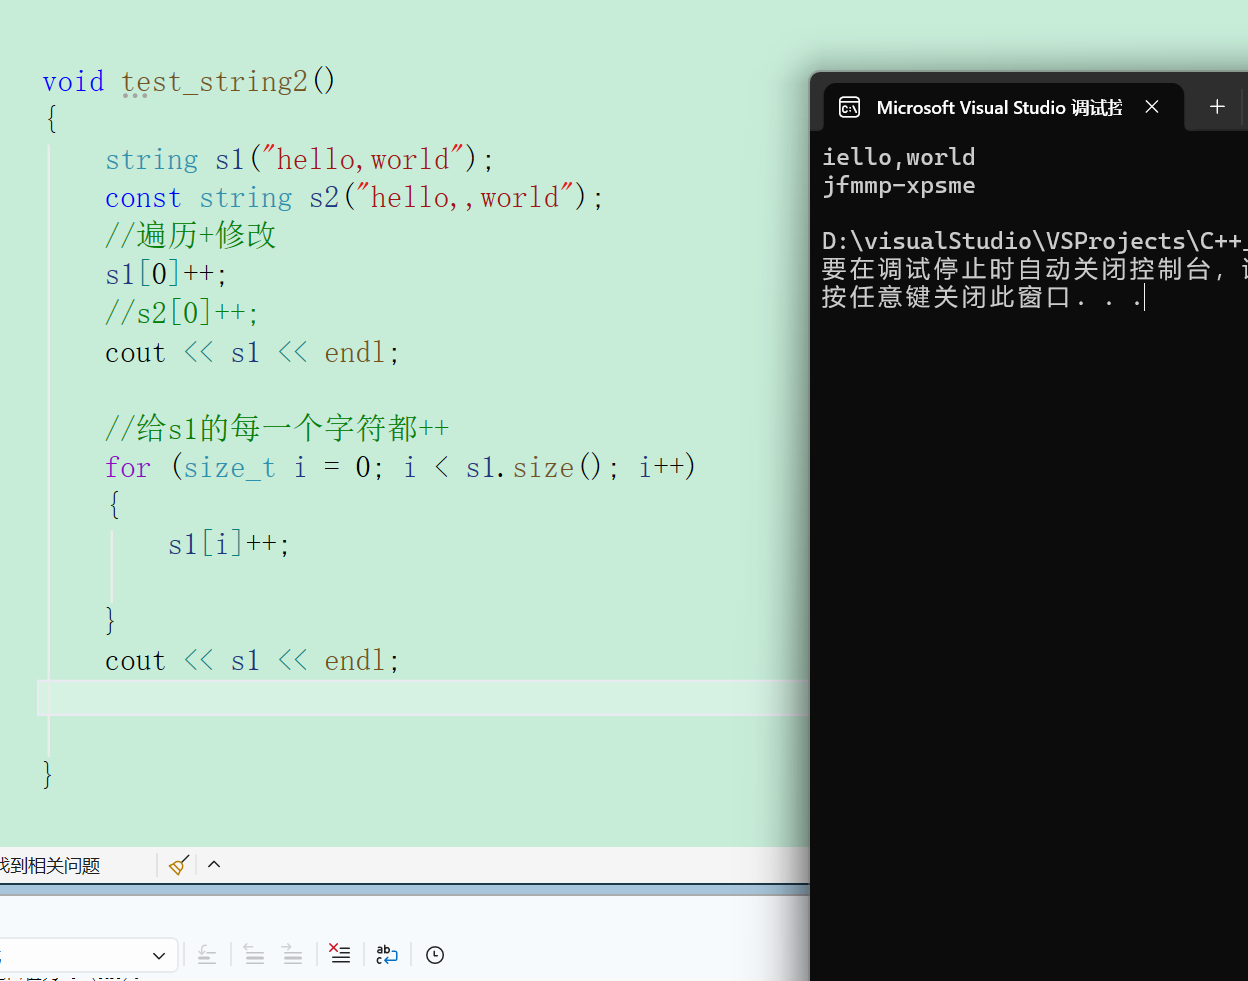Click the 要在调试停止时自动关闭控制台 console line

pyautogui.click(x=1034, y=269)
